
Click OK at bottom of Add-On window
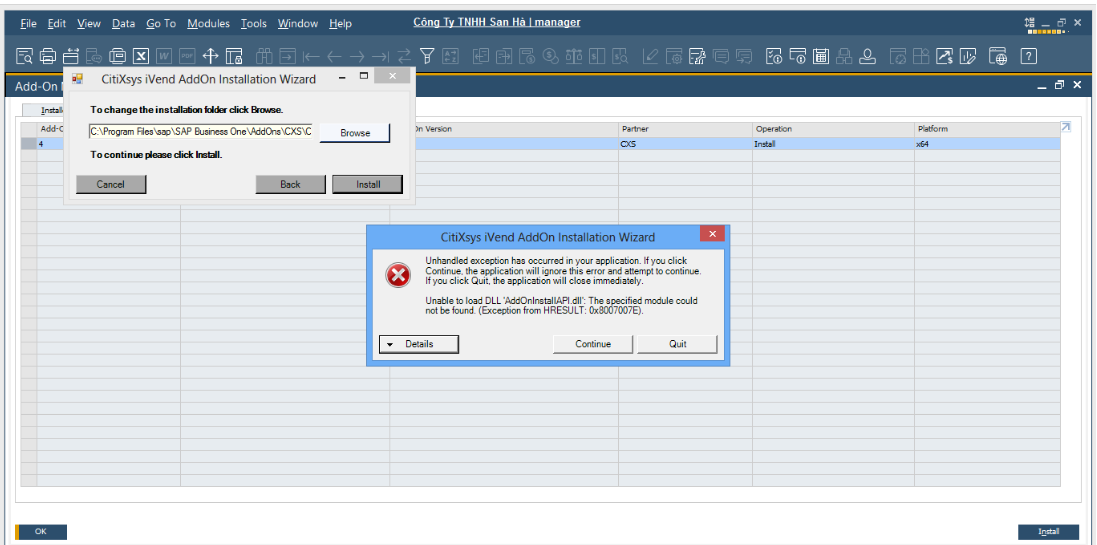(x=41, y=532)
